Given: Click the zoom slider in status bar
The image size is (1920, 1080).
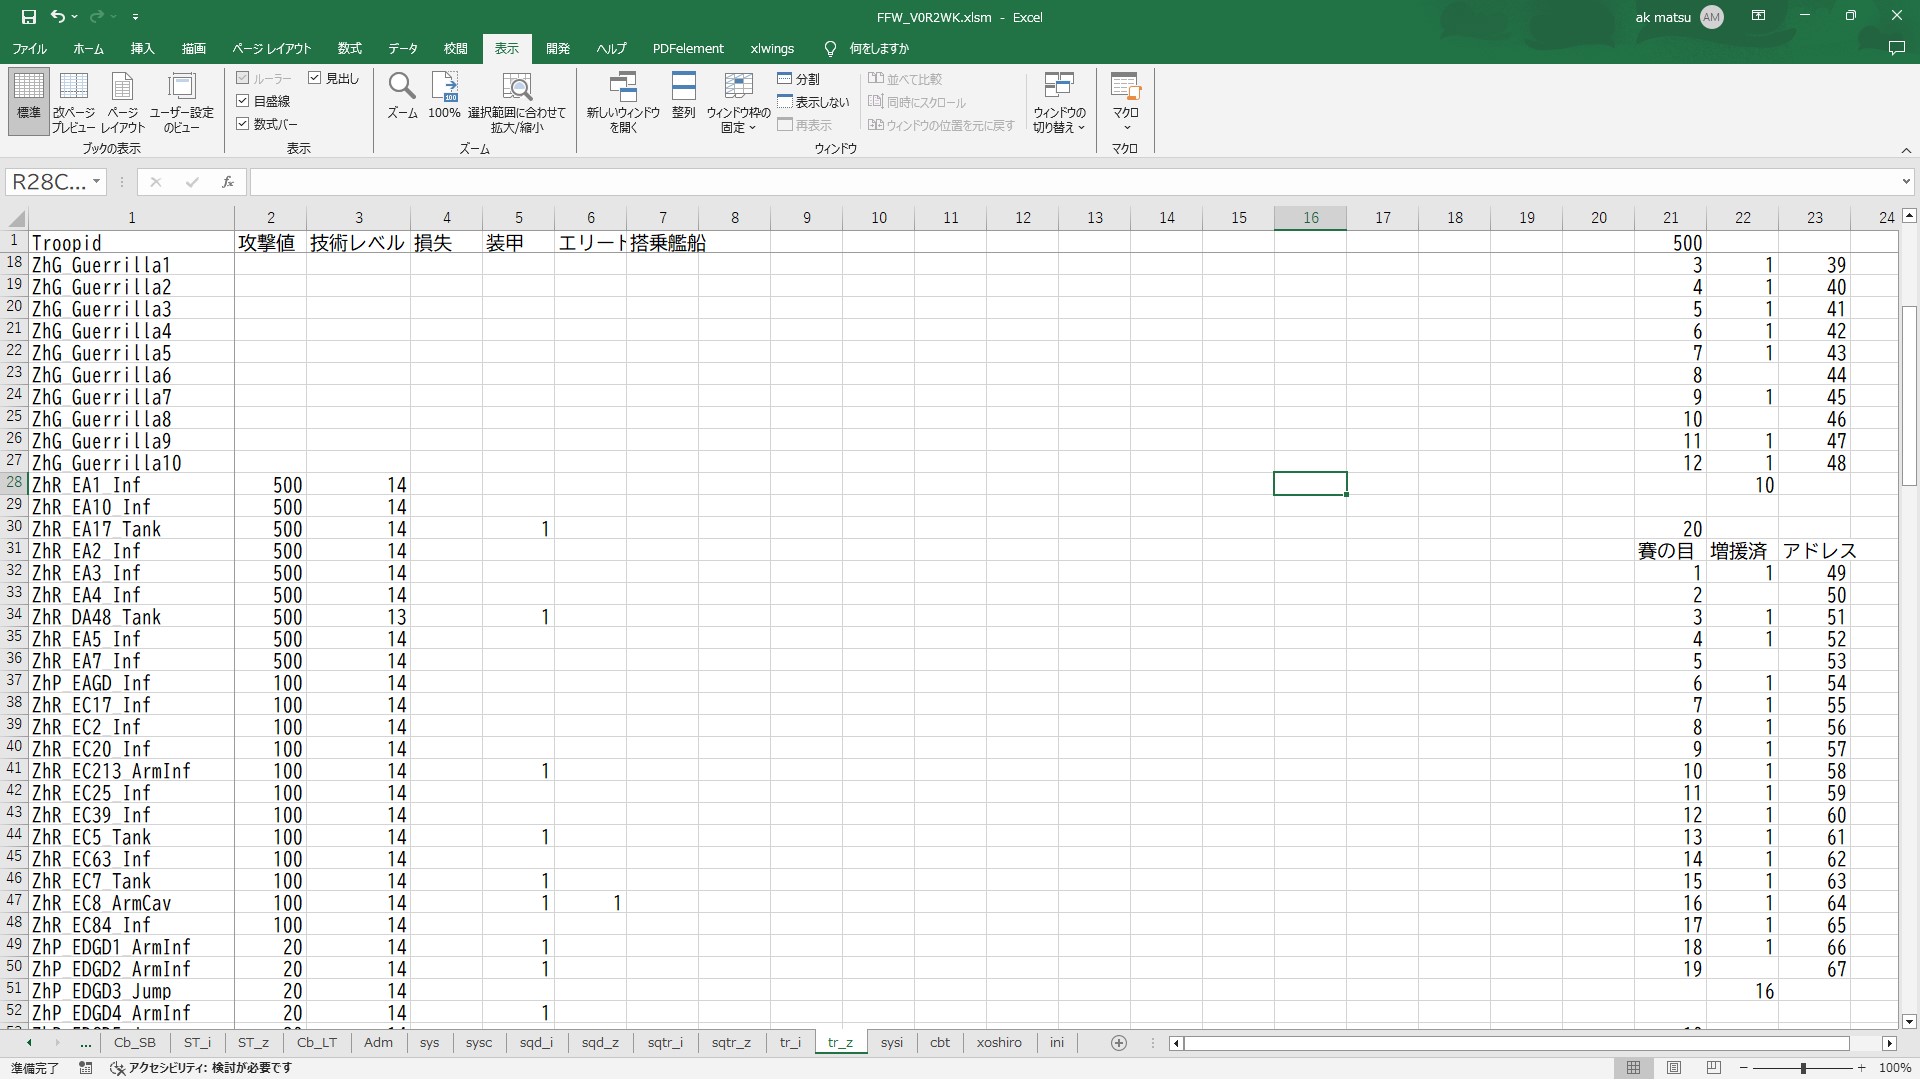Looking at the screenshot, I should 1802,1068.
